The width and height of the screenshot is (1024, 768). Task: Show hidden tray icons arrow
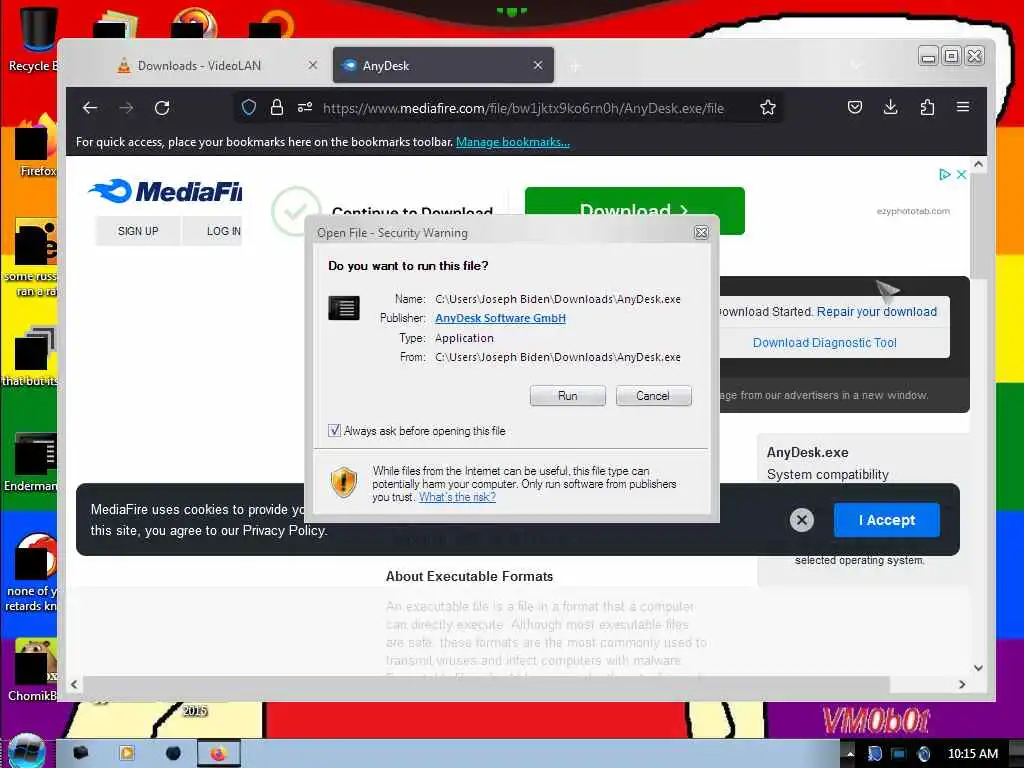850,754
